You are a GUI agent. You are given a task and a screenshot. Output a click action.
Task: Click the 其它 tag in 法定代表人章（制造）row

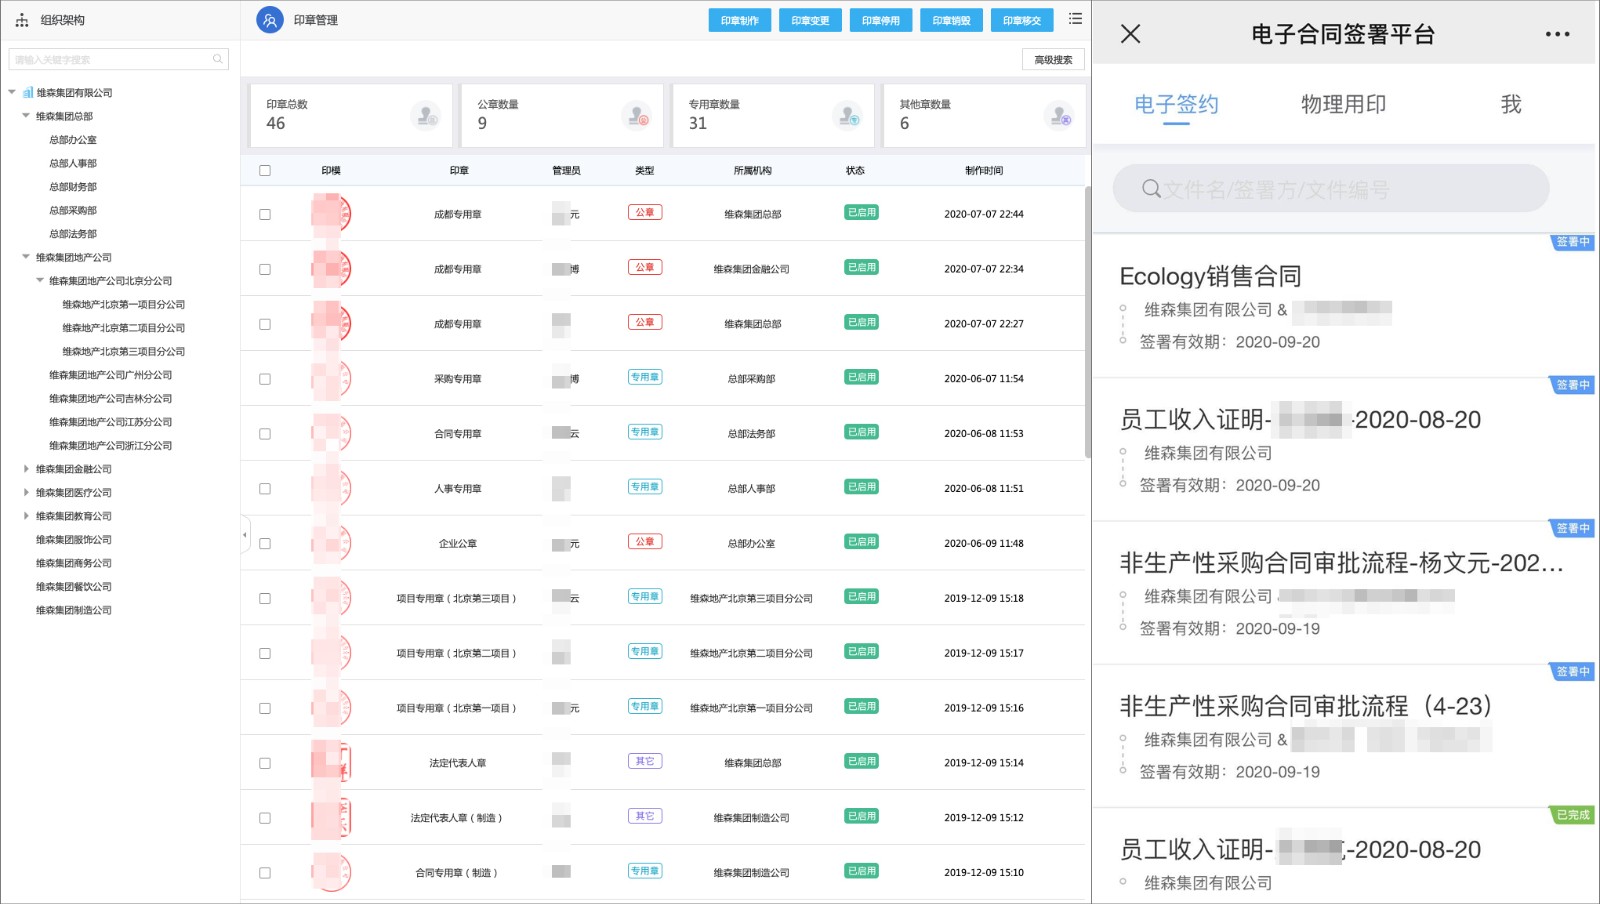click(x=645, y=816)
